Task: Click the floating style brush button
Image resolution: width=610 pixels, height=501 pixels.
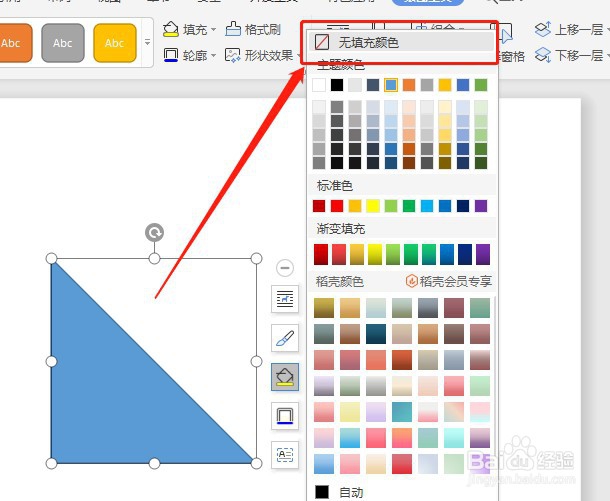Action: click(285, 338)
